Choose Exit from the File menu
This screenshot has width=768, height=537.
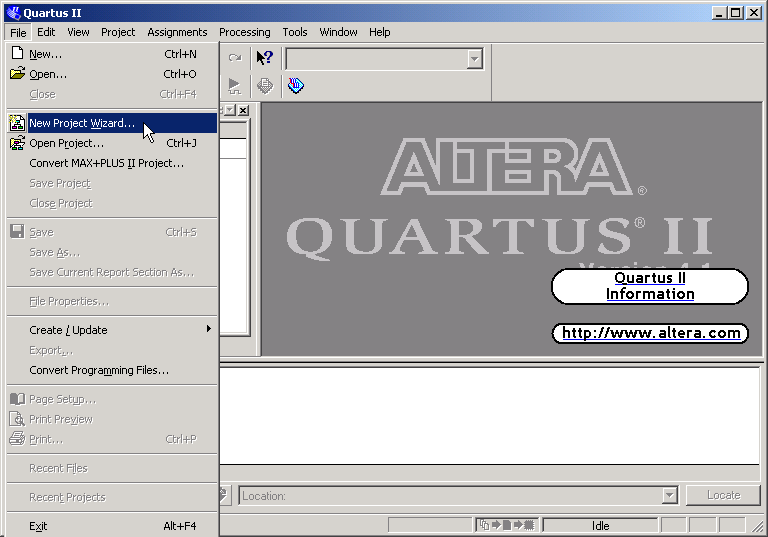point(112,526)
